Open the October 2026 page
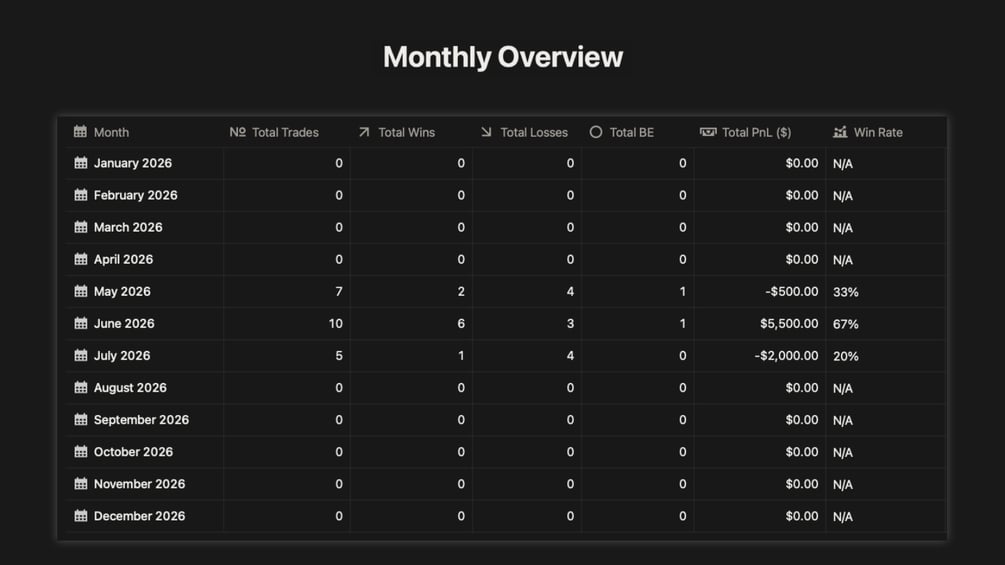Viewport: 1005px width, 565px height. pos(133,452)
